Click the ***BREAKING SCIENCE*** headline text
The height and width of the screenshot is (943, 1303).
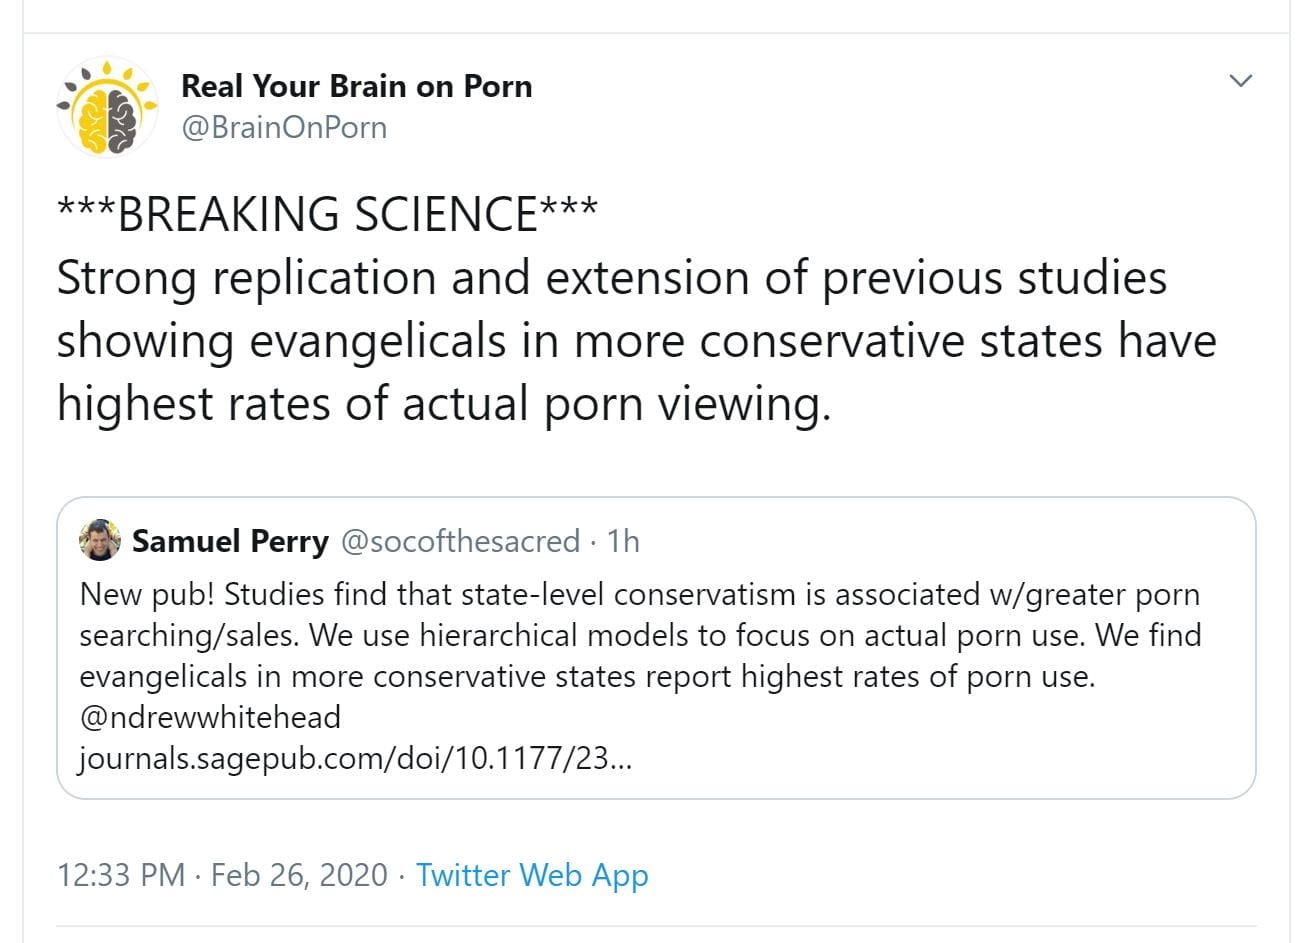click(x=327, y=214)
